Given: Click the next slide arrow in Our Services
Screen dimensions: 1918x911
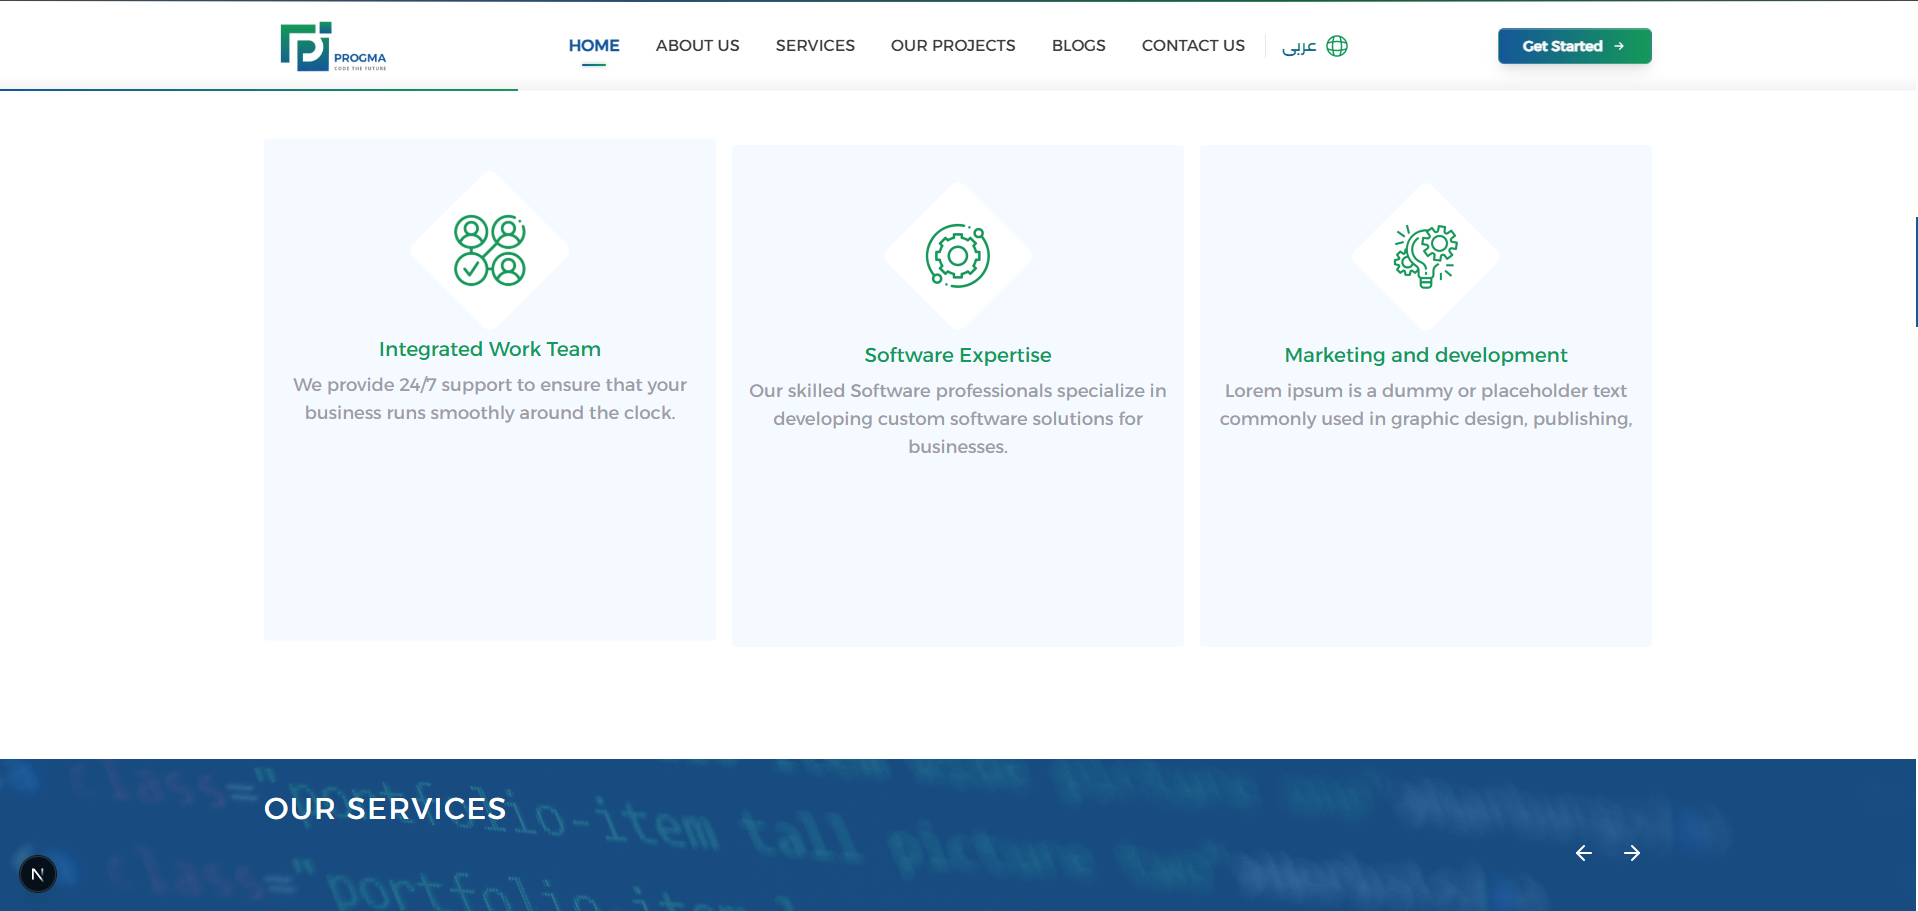Looking at the screenshot, I should [x=1633, y=853].
